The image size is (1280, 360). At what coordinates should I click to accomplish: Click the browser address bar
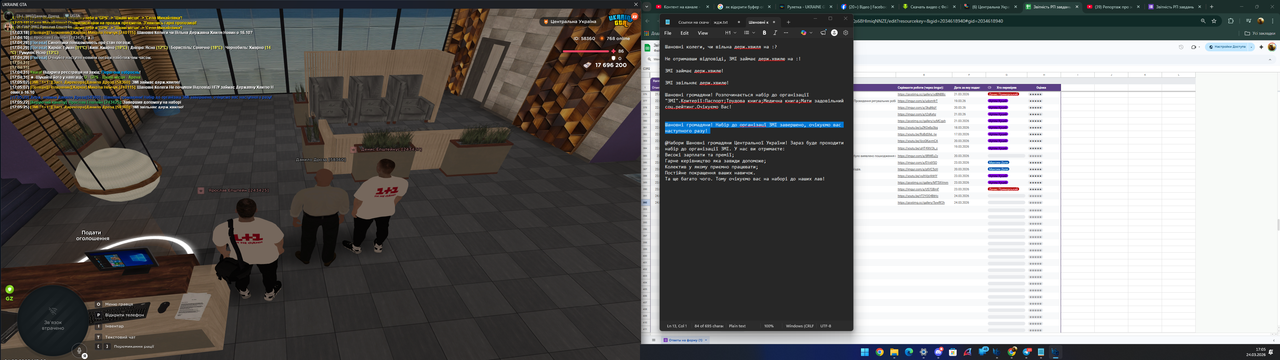click(x=1020, y=21)
